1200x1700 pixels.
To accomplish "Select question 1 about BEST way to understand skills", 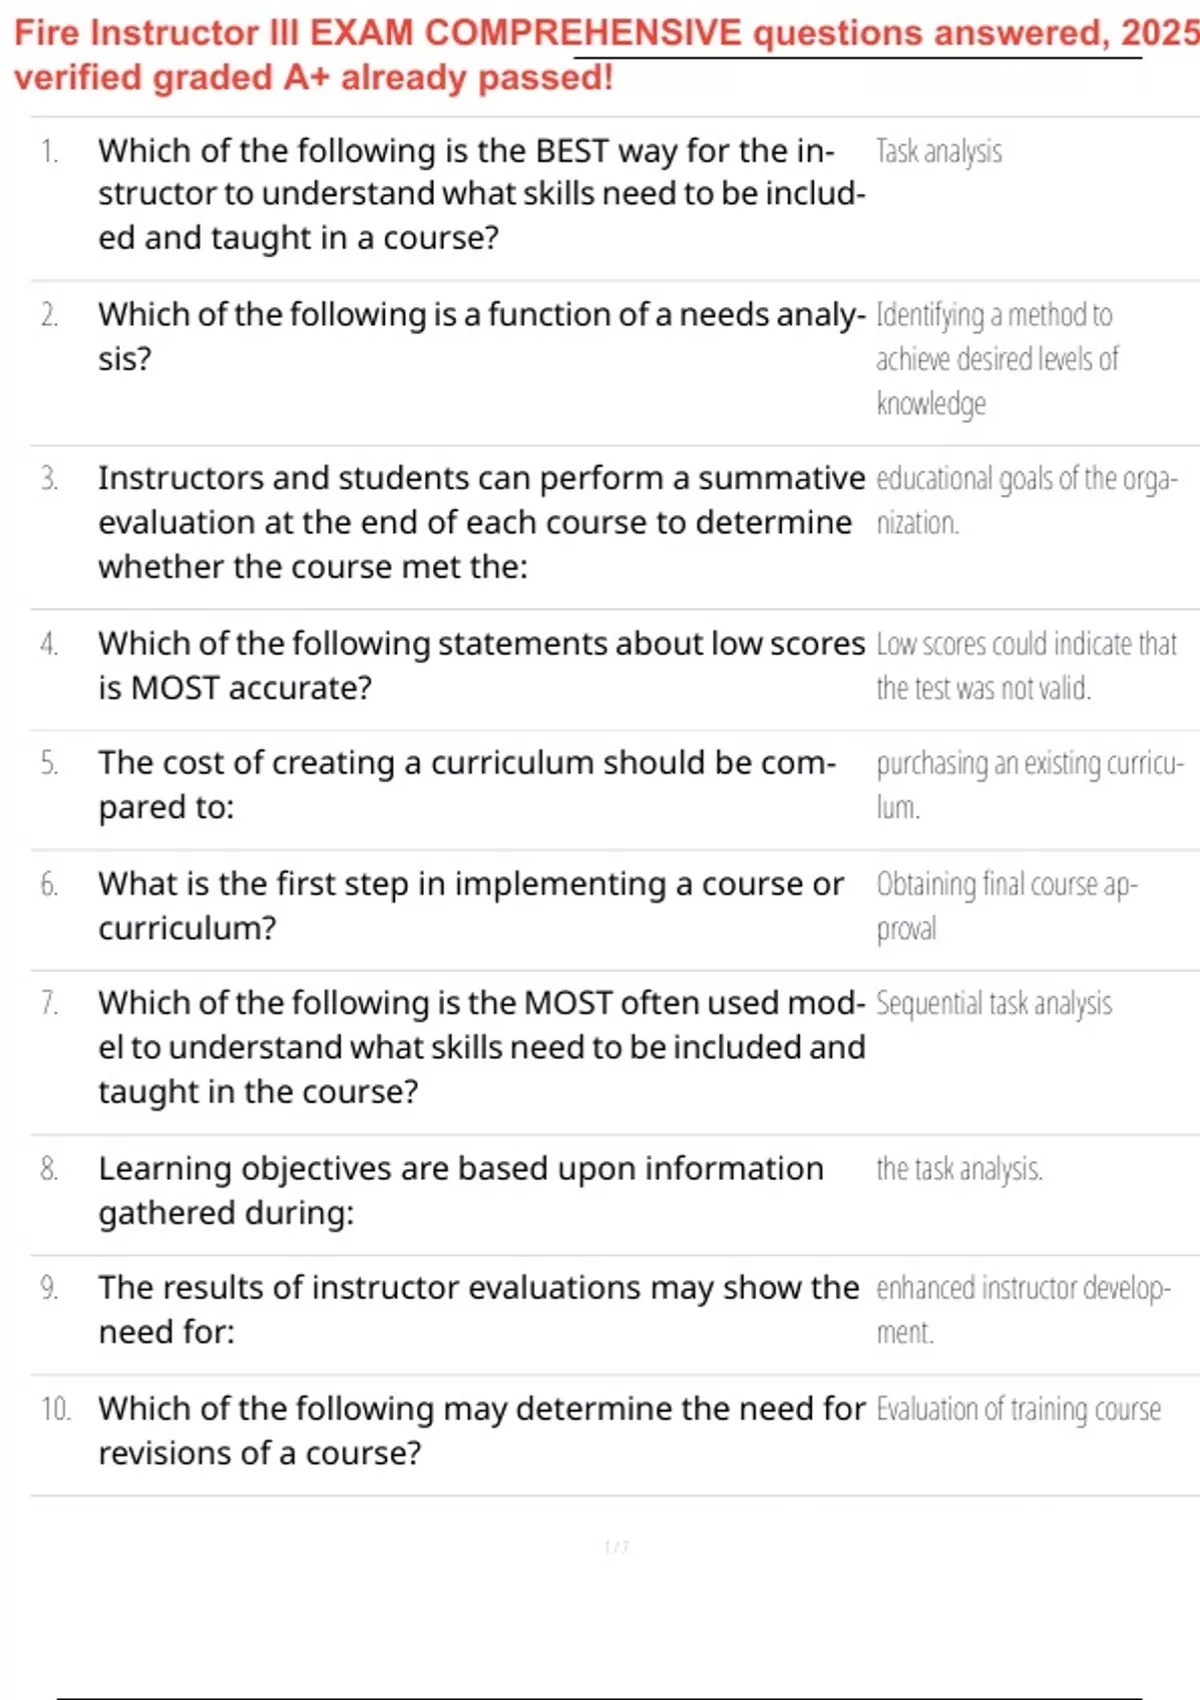I will click(481, 194).
